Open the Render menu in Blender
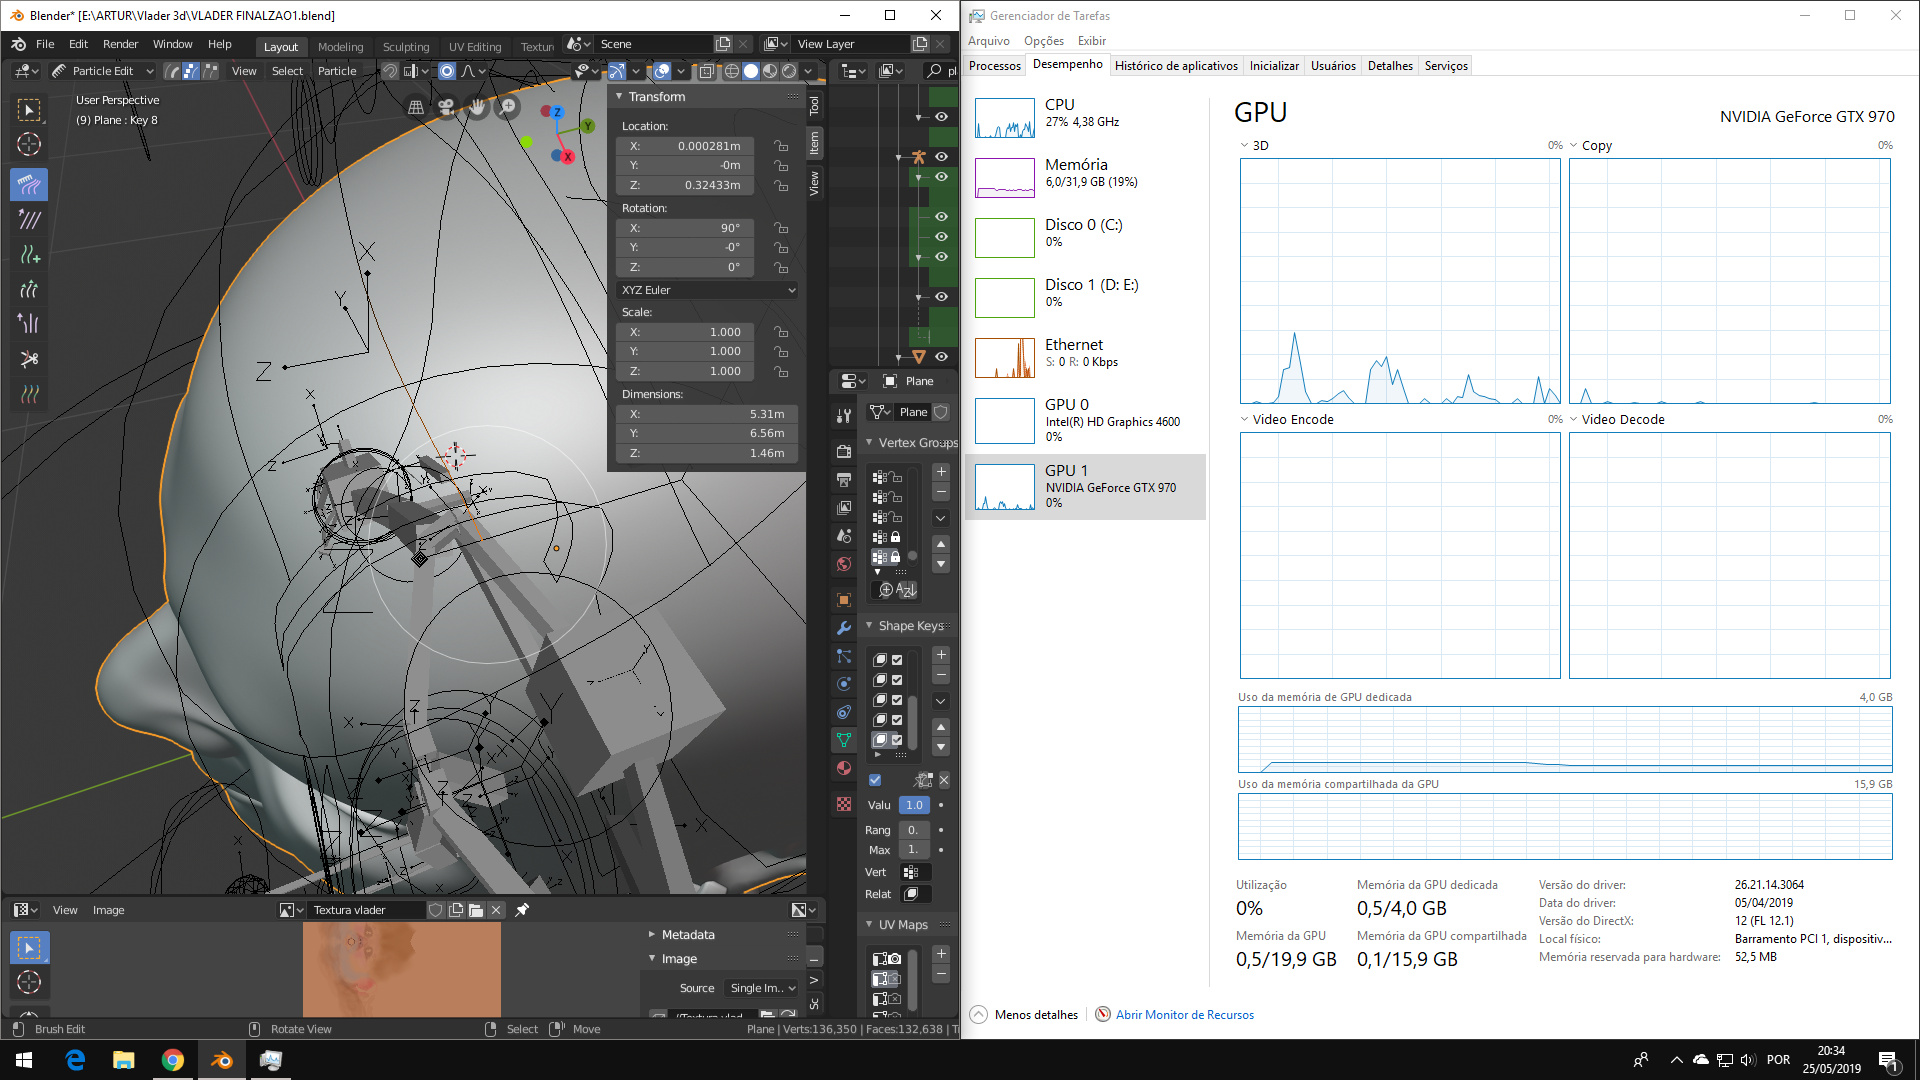1920x1080 pixels. [x=120, y=43]
